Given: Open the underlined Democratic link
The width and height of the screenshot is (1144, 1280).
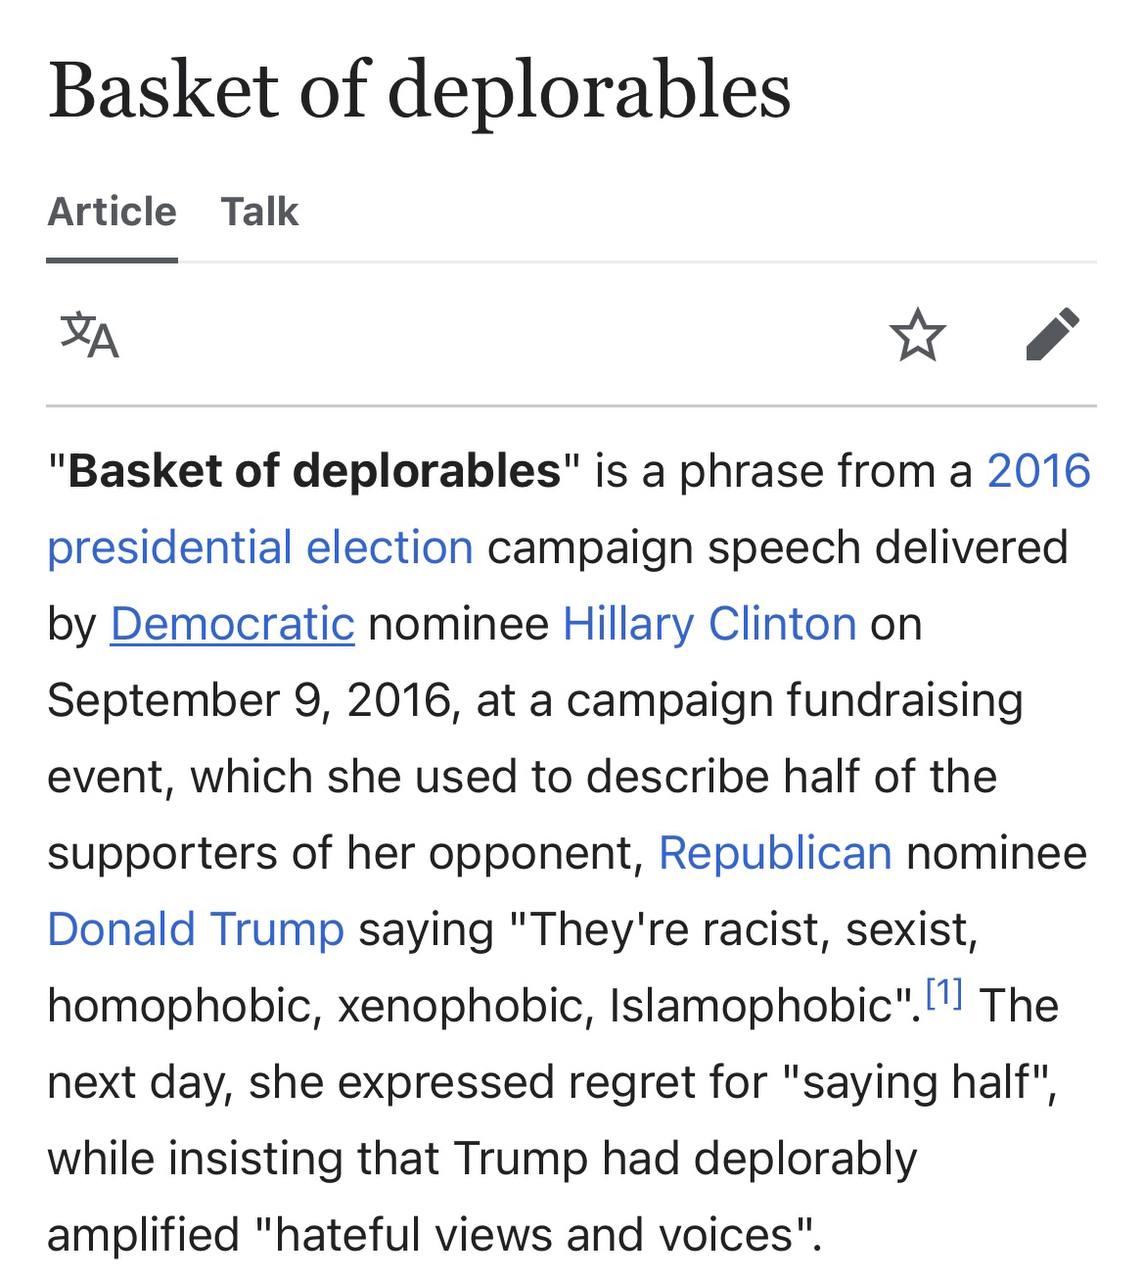Looking at the screenshot, I should (x=232, y=624).
